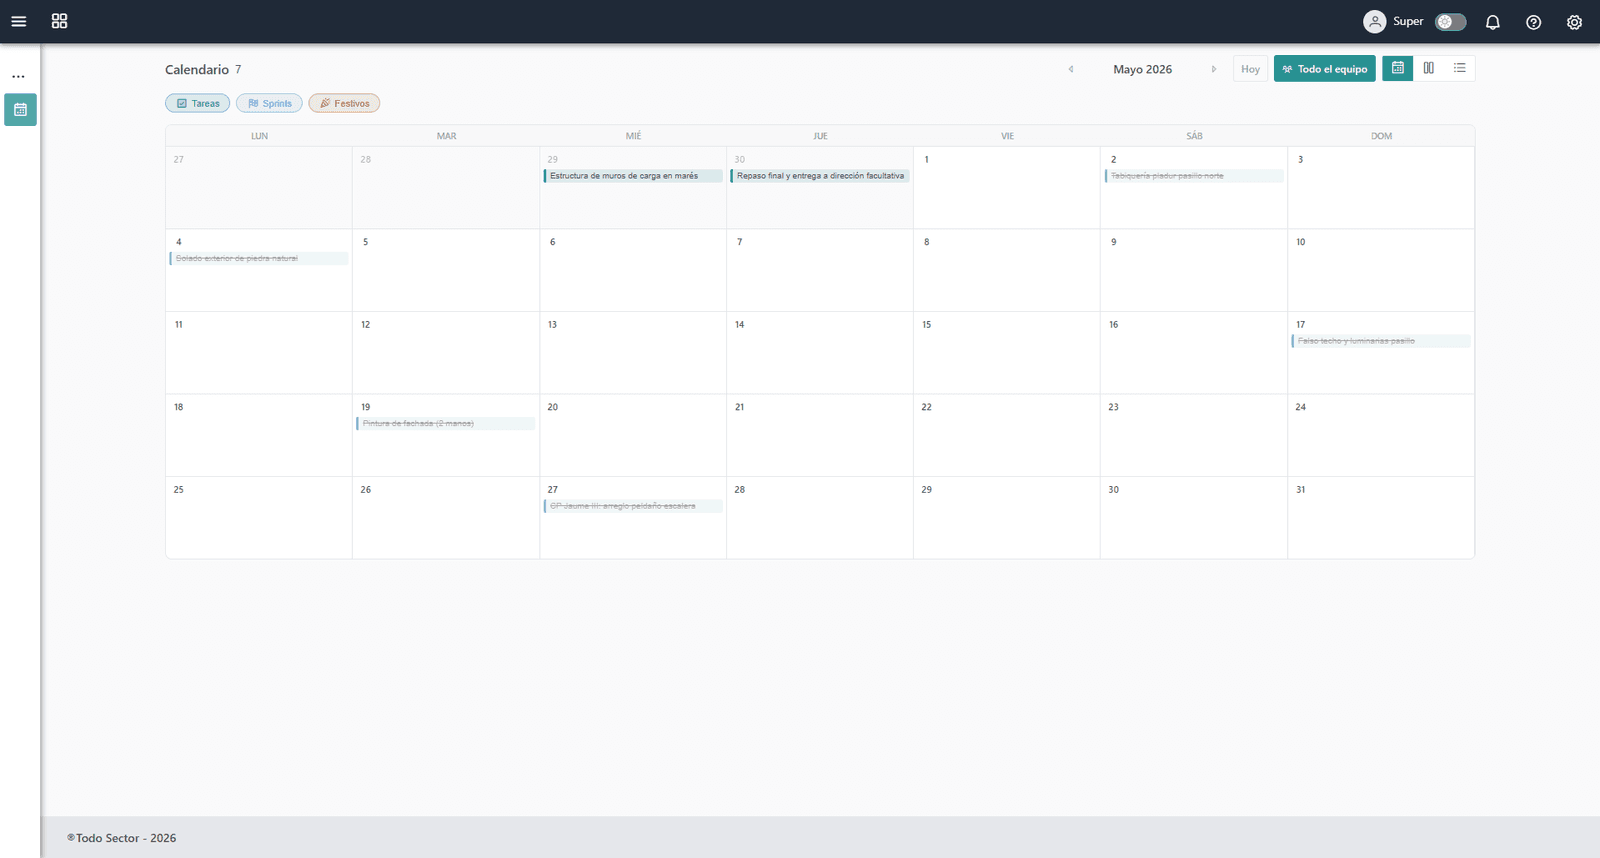Go to previous month arrow
1600x858 pixels.
tap(1071, 69)
